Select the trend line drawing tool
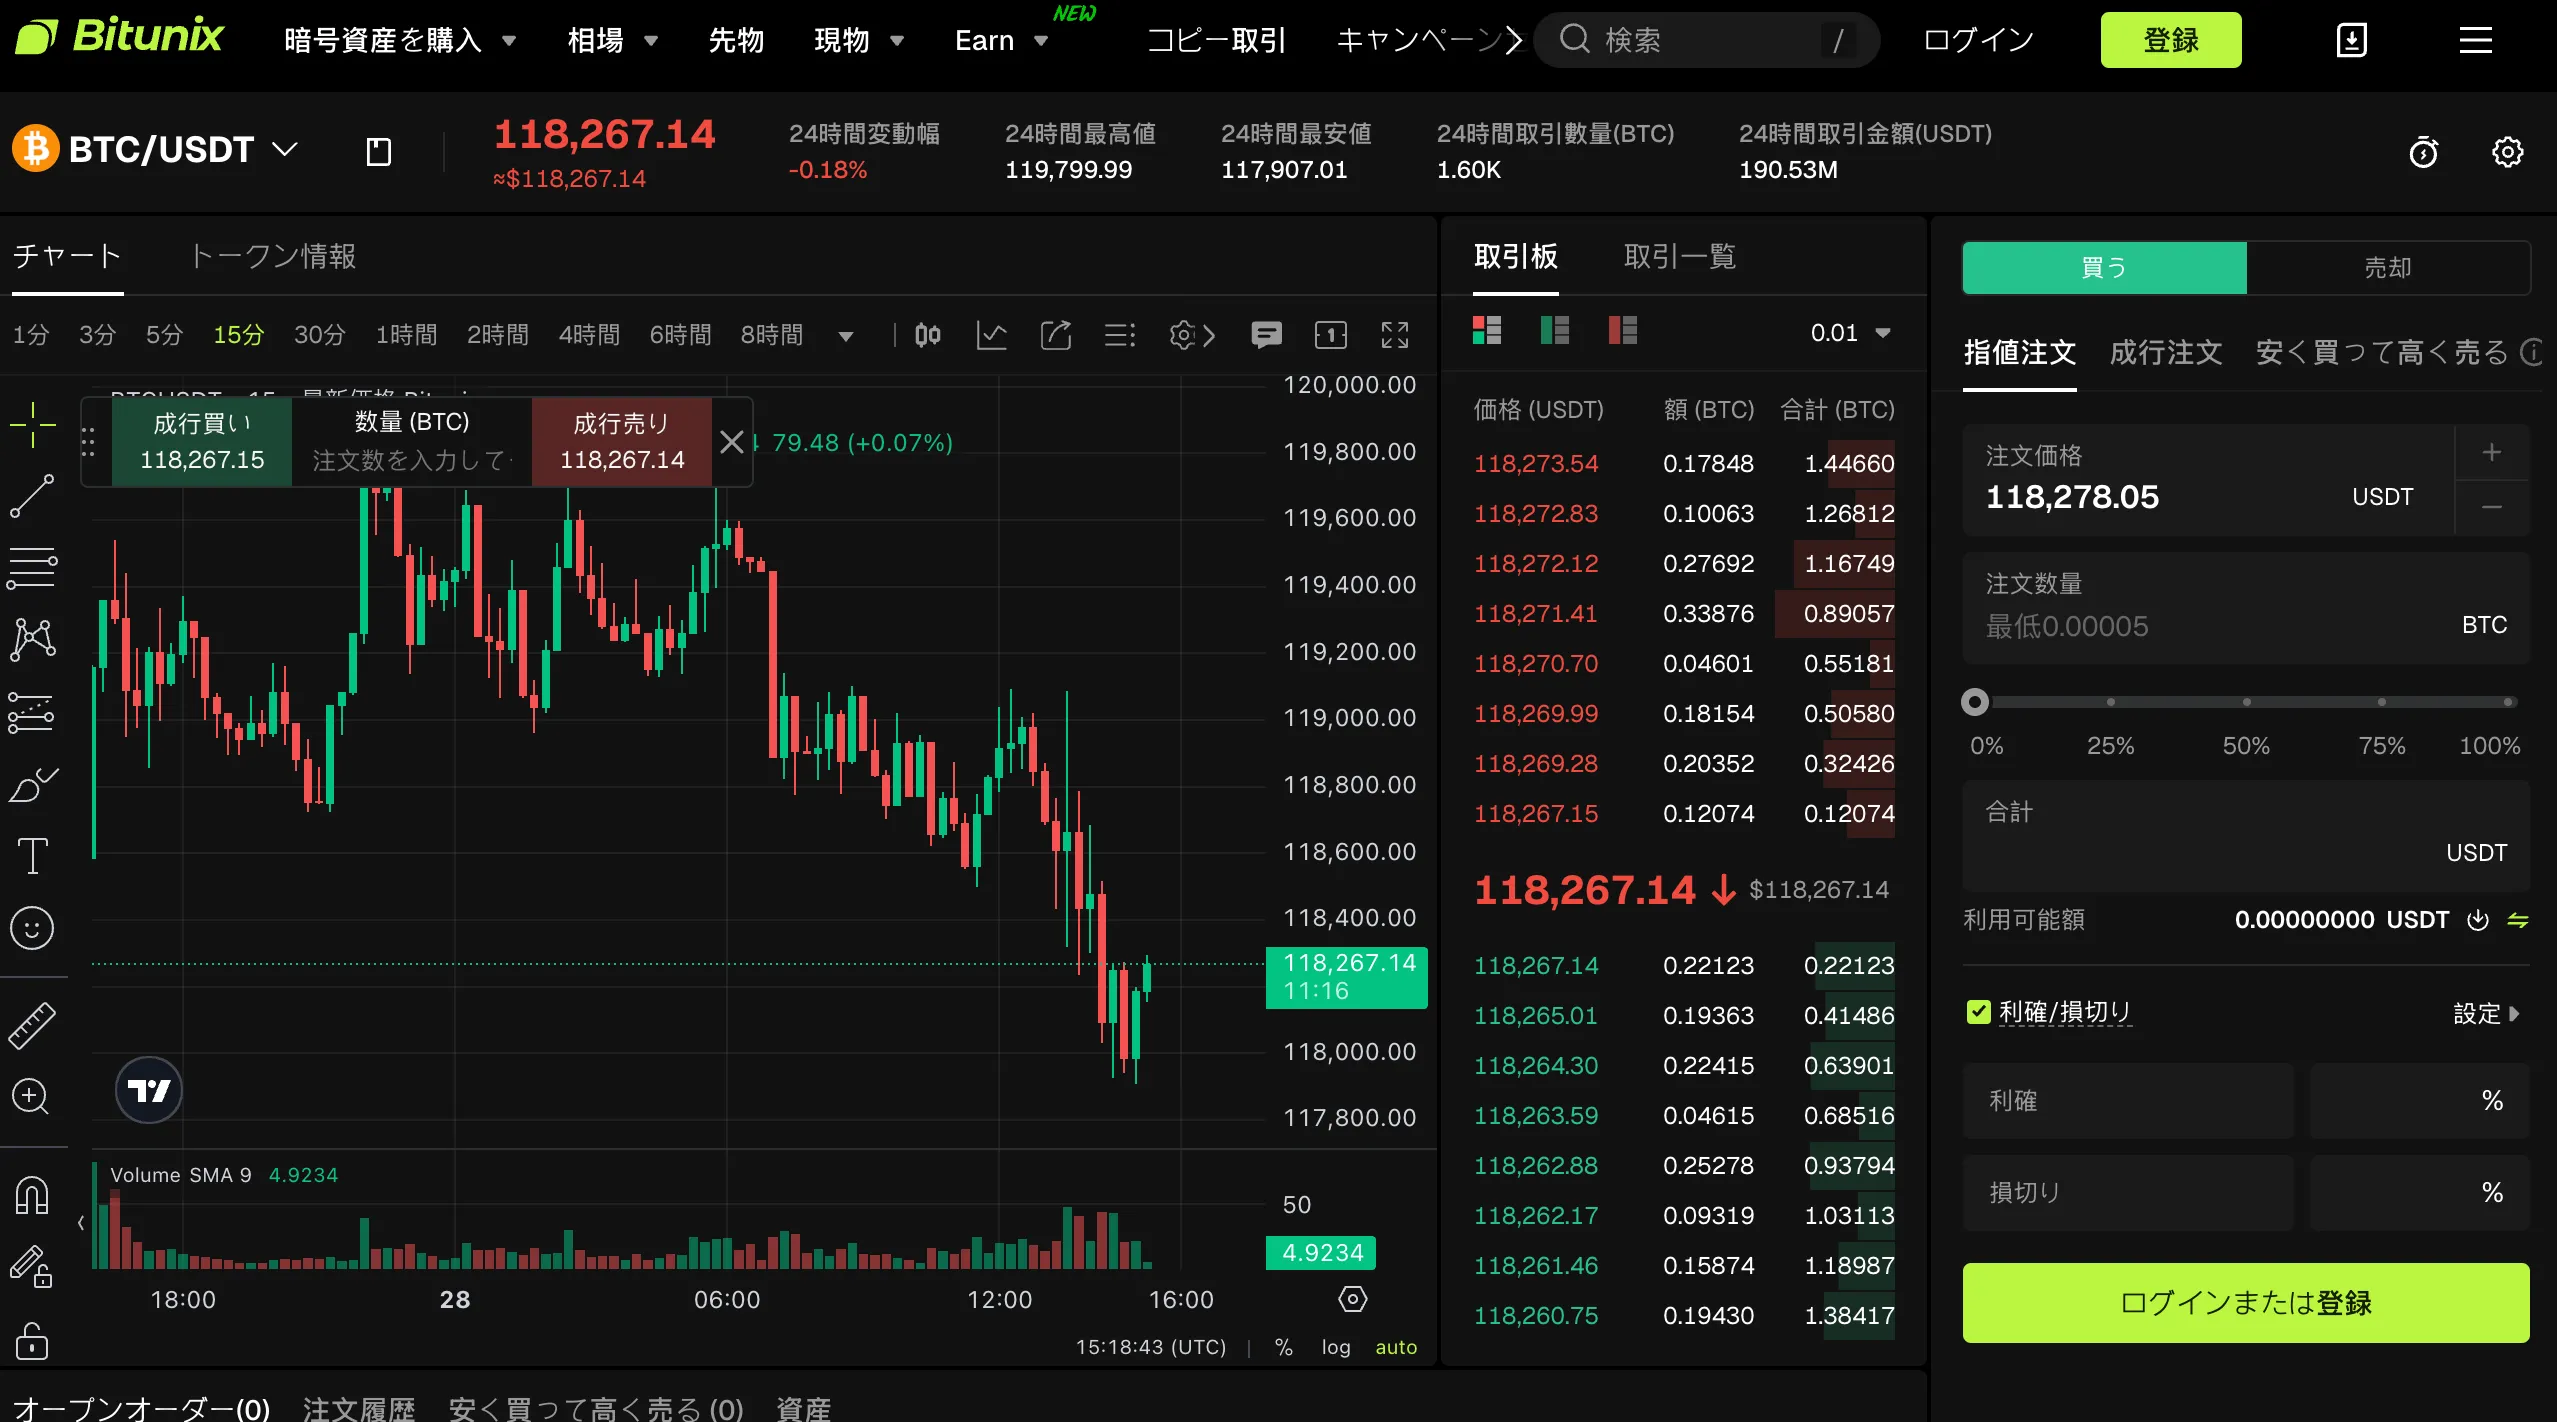2557x1422 pixels. point(32,497)
